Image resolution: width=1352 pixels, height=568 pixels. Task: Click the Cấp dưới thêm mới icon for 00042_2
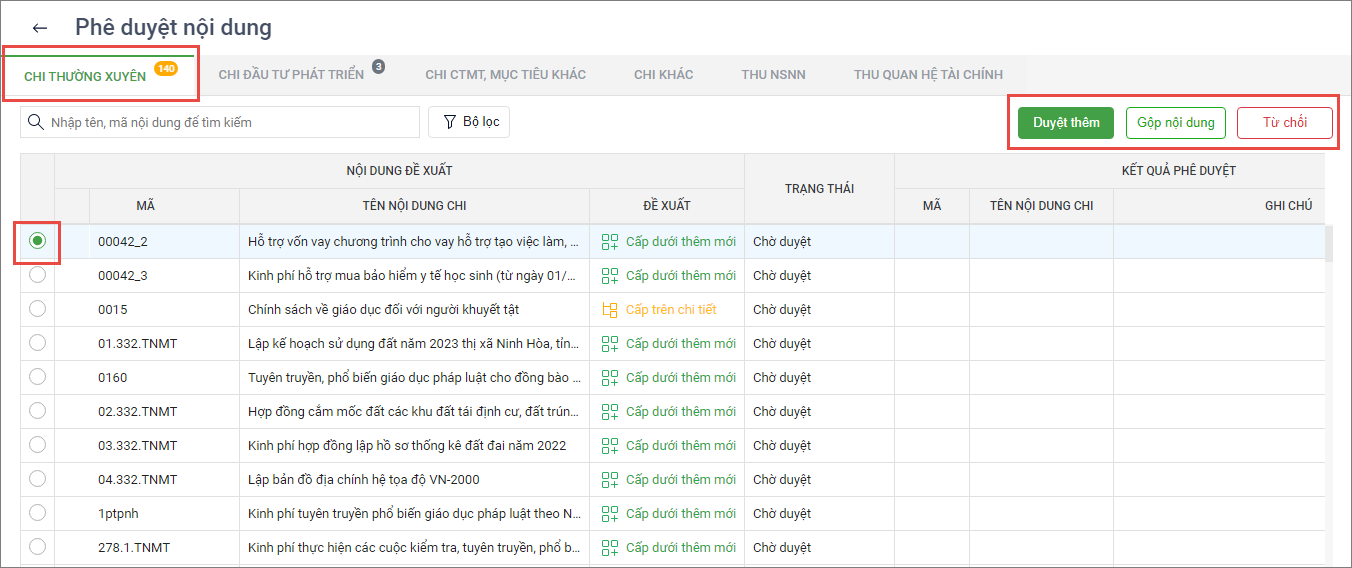click(610, 241)
